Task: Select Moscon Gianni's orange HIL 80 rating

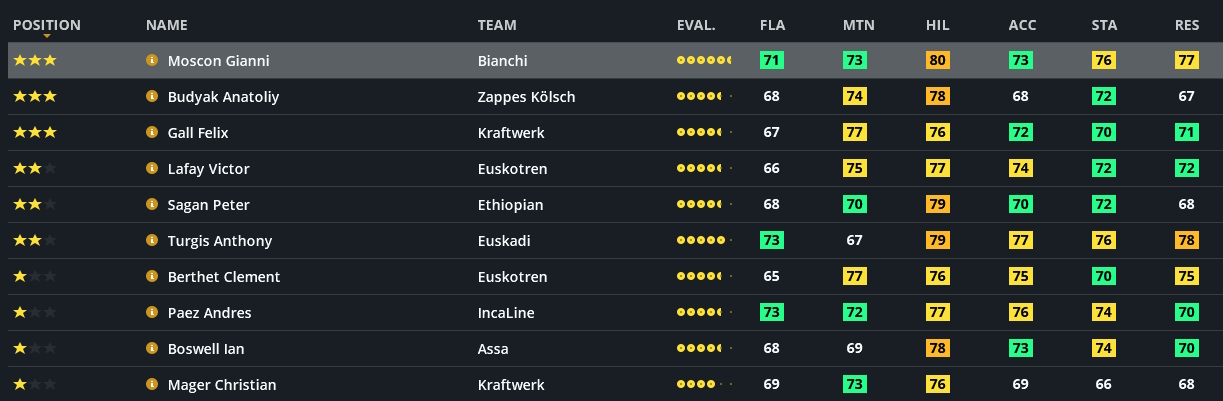Action: (937, 61)
